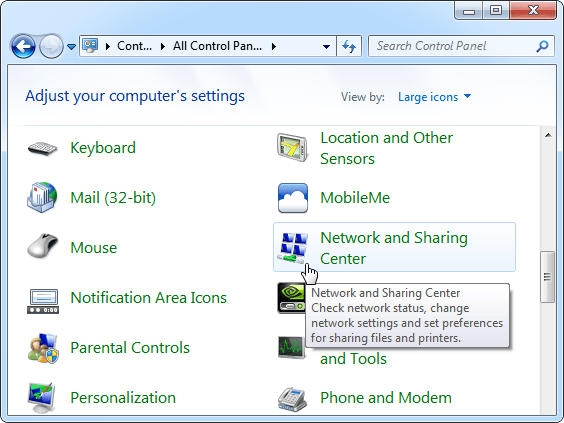Viewport: 564px width, 423px height.
Task: Open the Mail (32-bit) link
Action: tap(113, 198)
